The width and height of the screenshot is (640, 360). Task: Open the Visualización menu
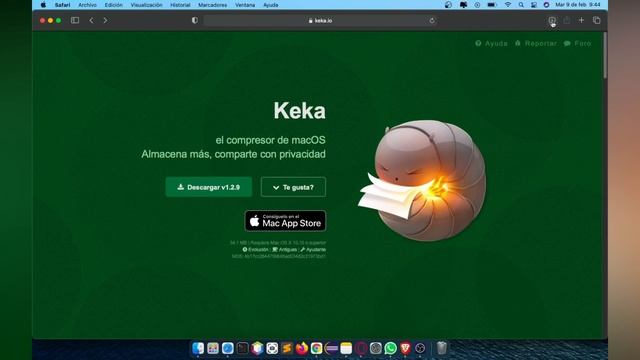[x=147, y=5]
